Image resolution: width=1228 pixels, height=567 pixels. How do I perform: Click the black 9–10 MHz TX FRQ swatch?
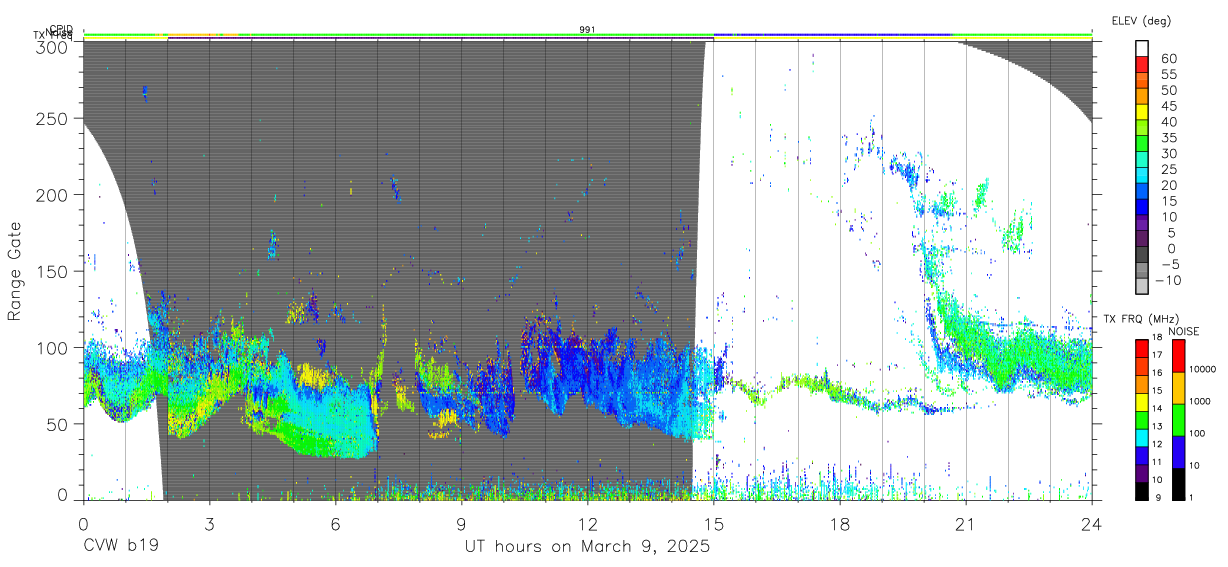point(1142,491)
